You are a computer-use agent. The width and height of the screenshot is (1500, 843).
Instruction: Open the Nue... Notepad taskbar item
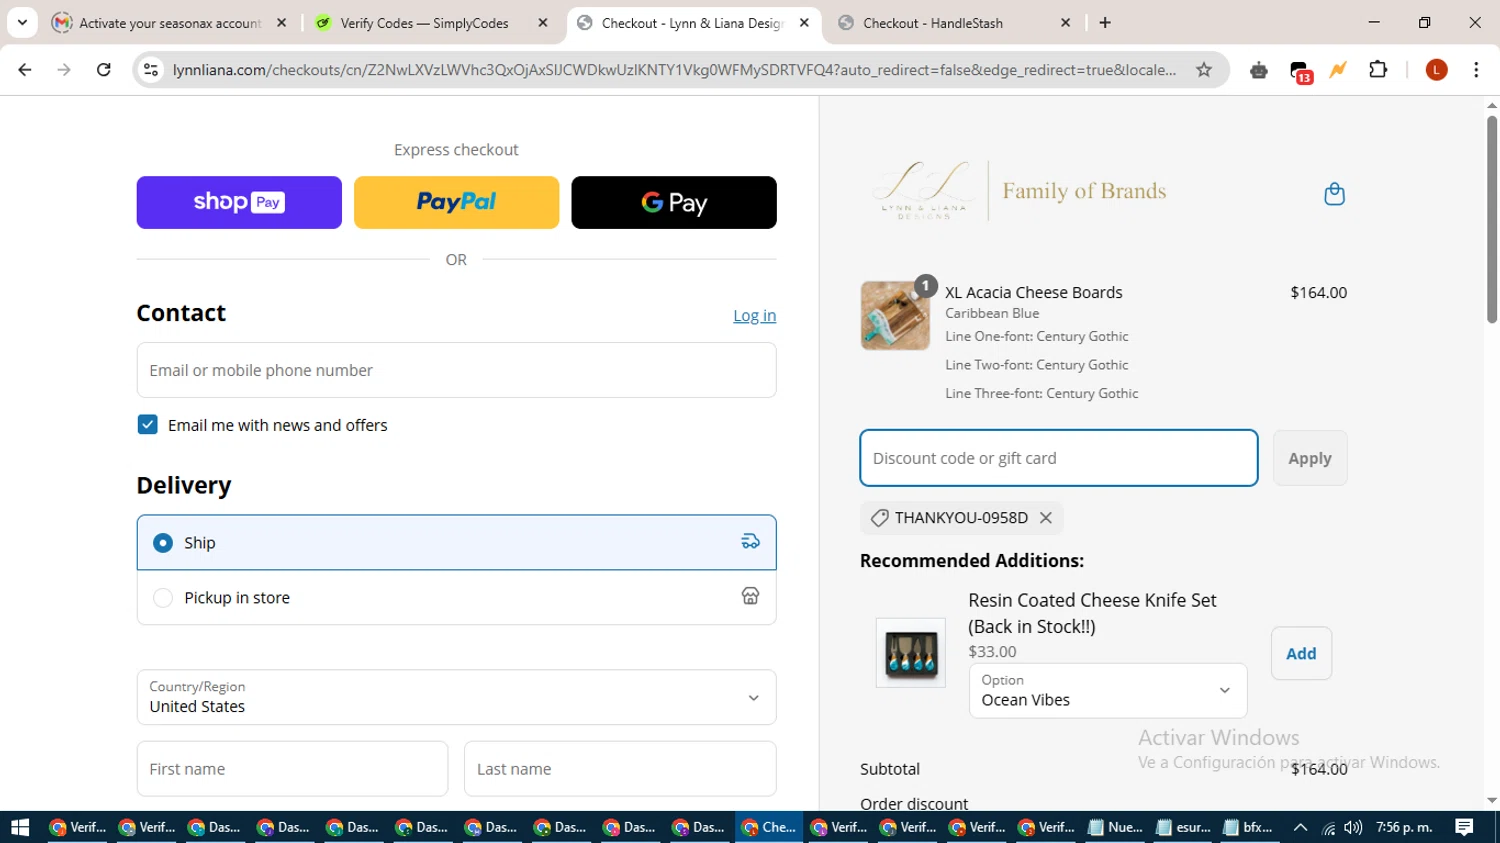[x=1115, y=827]
